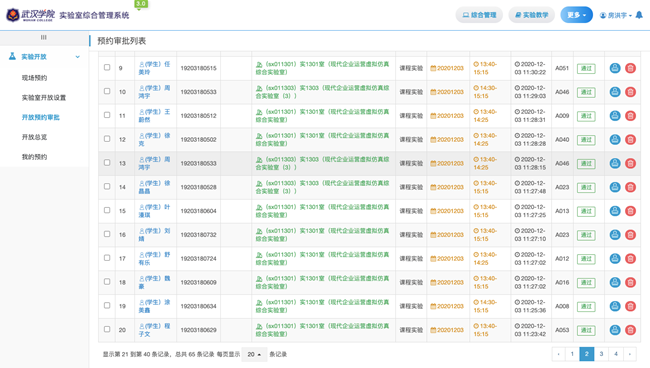Click the red delete icon in row 12

point(631,139)
